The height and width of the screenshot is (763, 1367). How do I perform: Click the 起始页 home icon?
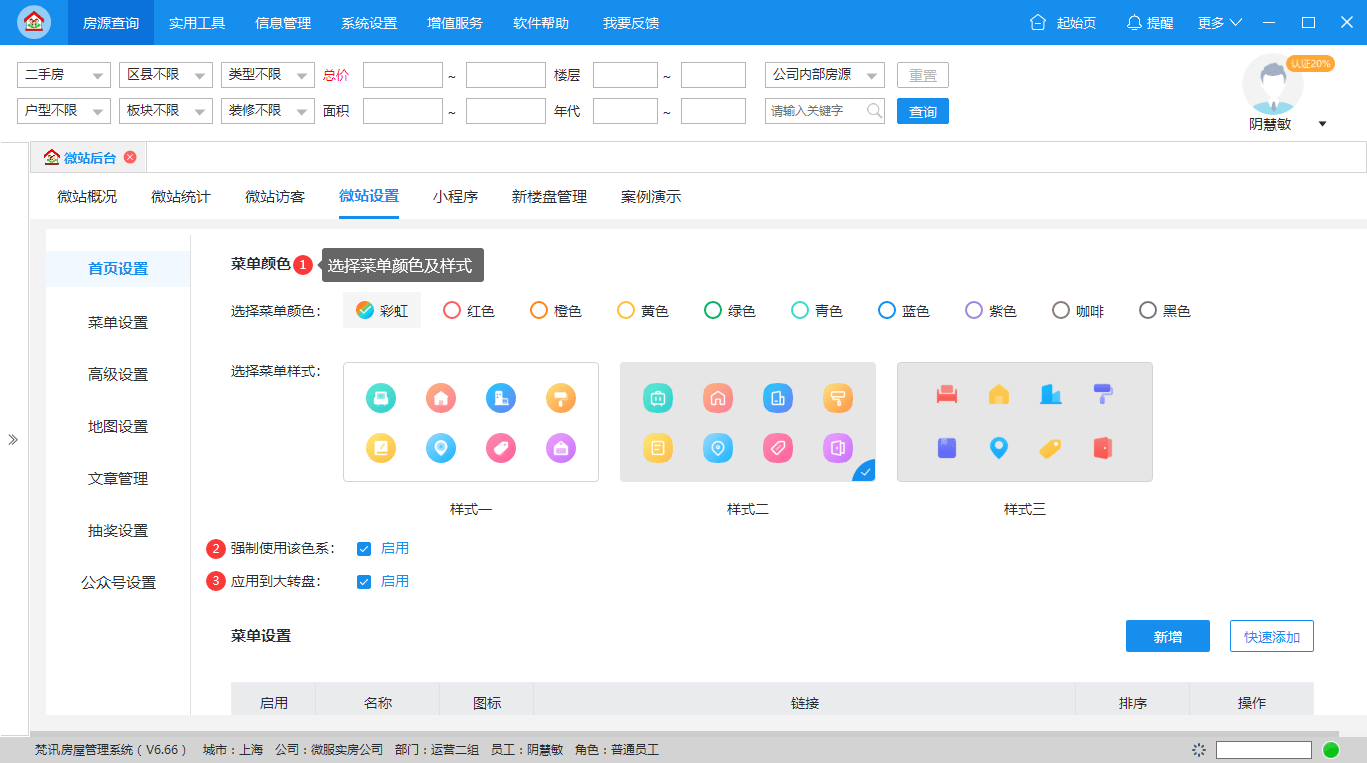[x=1038, y=22]
